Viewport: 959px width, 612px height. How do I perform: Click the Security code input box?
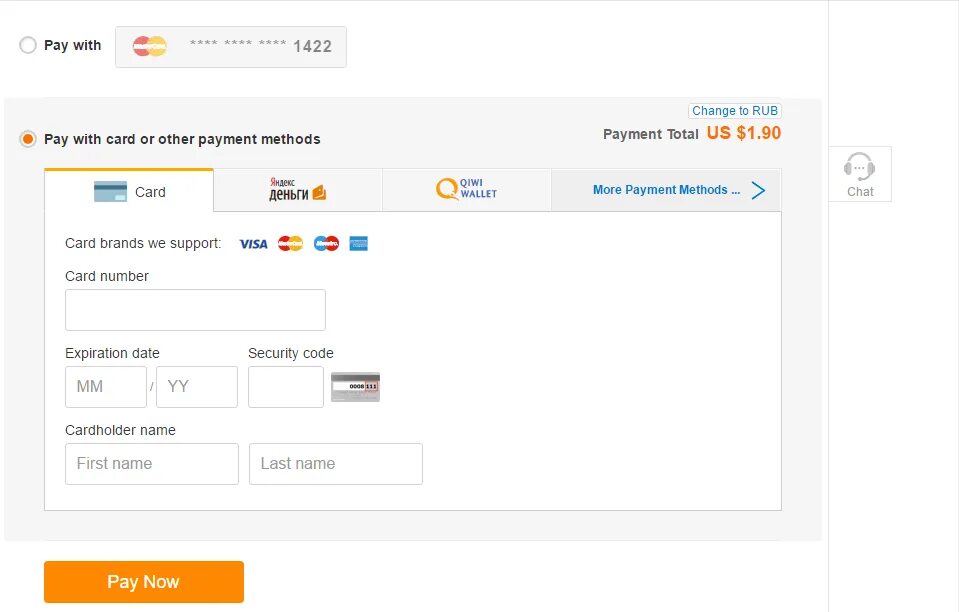point(286,386)
